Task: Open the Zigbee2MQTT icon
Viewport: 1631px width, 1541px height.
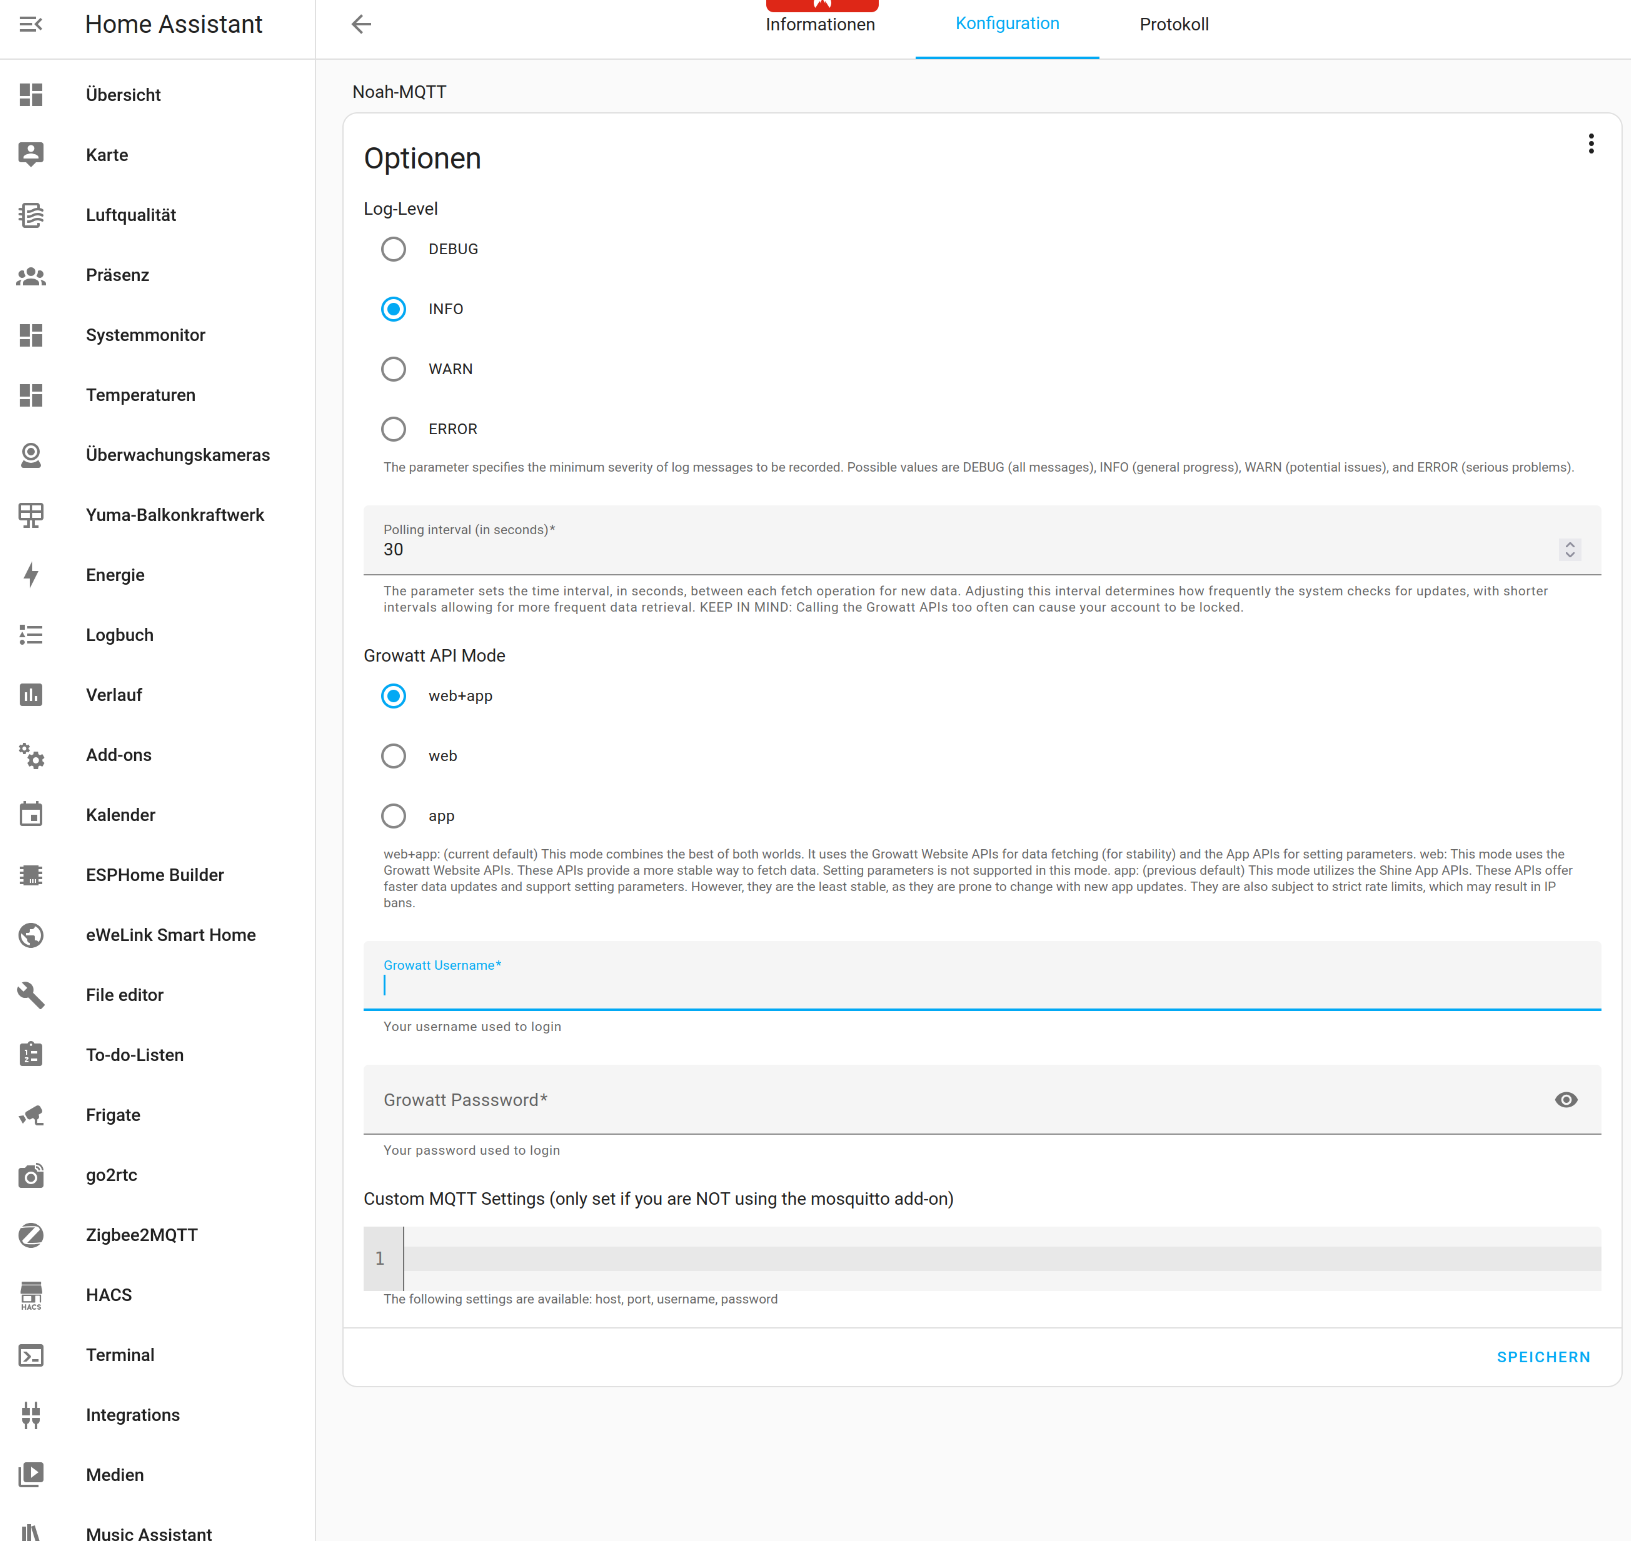Action: pos(31,1235)
